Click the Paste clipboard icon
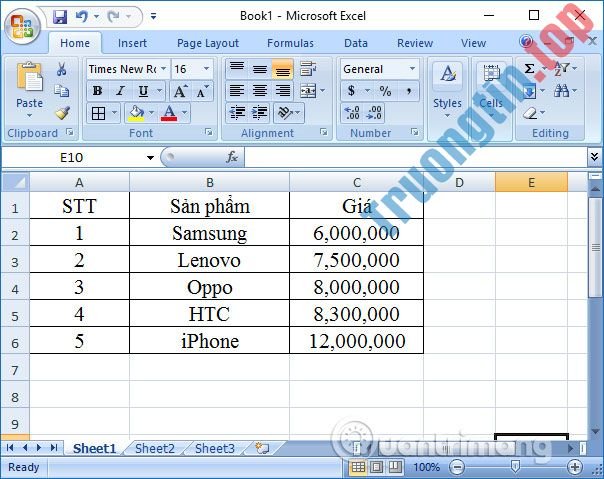The height and width of the screenshot is (479, 604). coord(30,77)
